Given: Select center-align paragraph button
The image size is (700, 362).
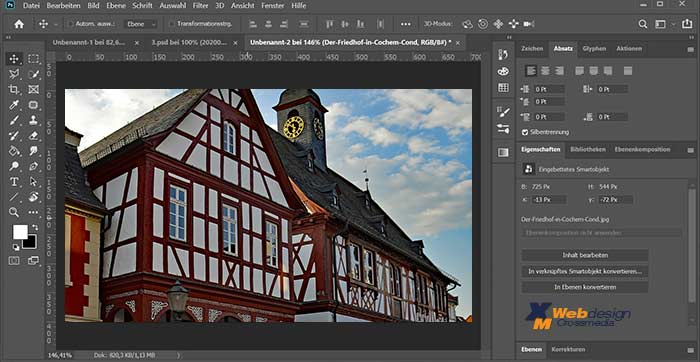Looking at the screenshot, I should tap(545, 71).
